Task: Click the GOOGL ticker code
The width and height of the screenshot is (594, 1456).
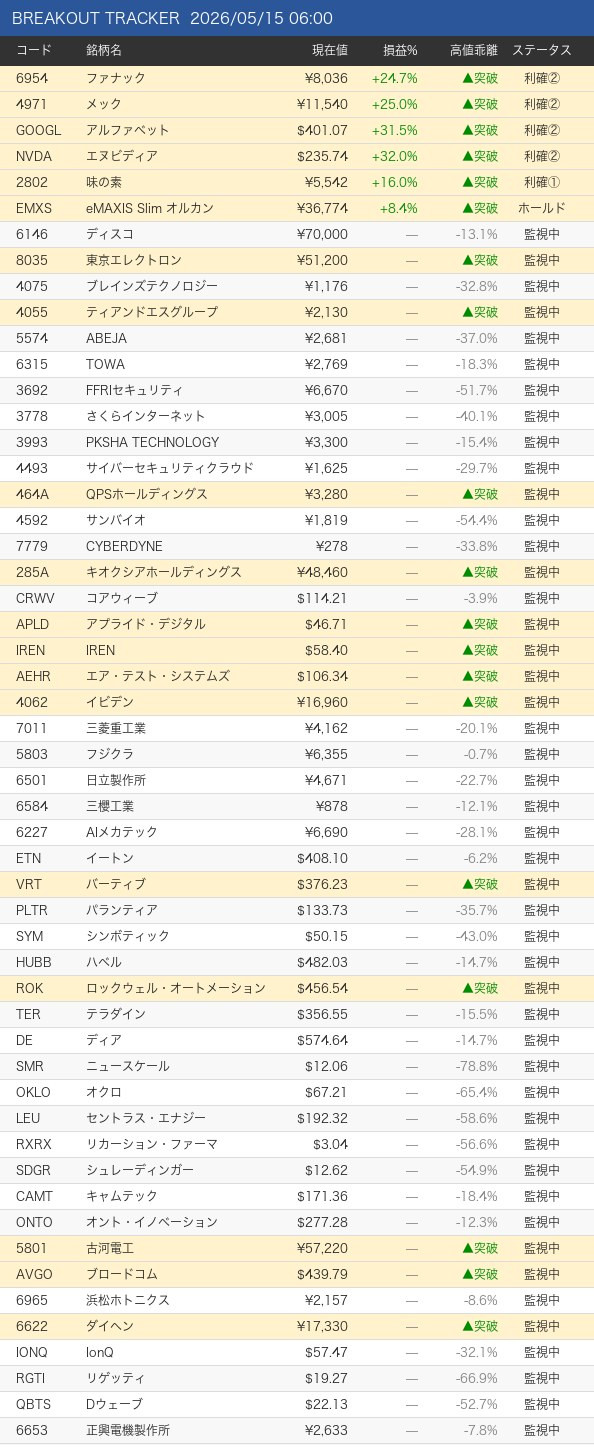Action: coord(38,130)
